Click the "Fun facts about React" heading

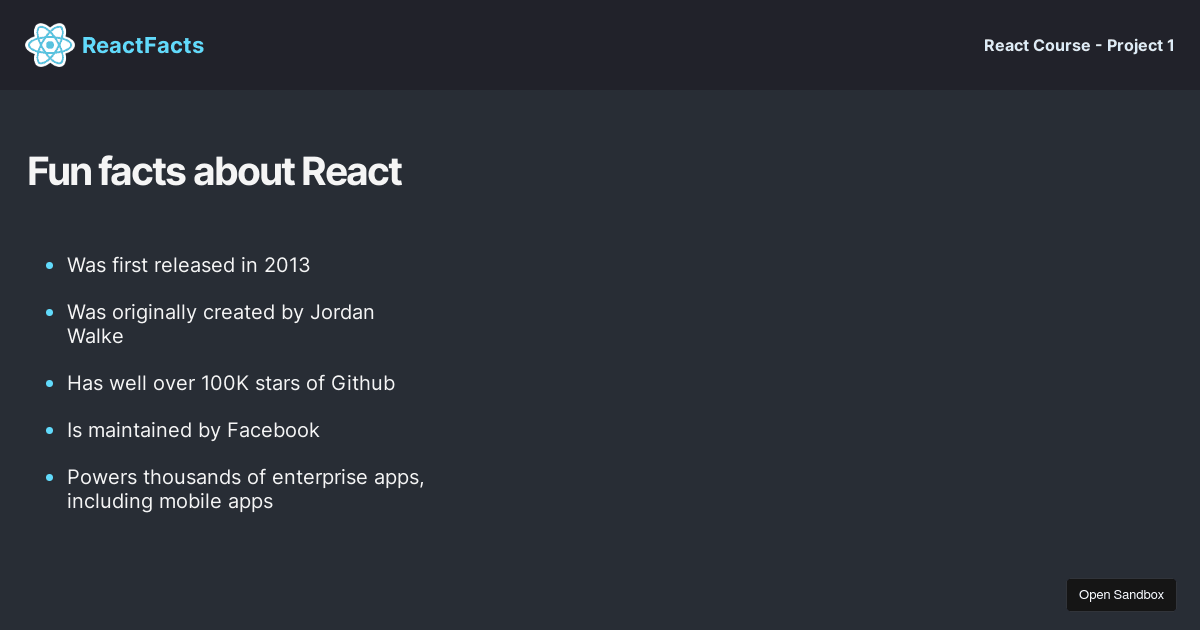[x=214, y=172]
